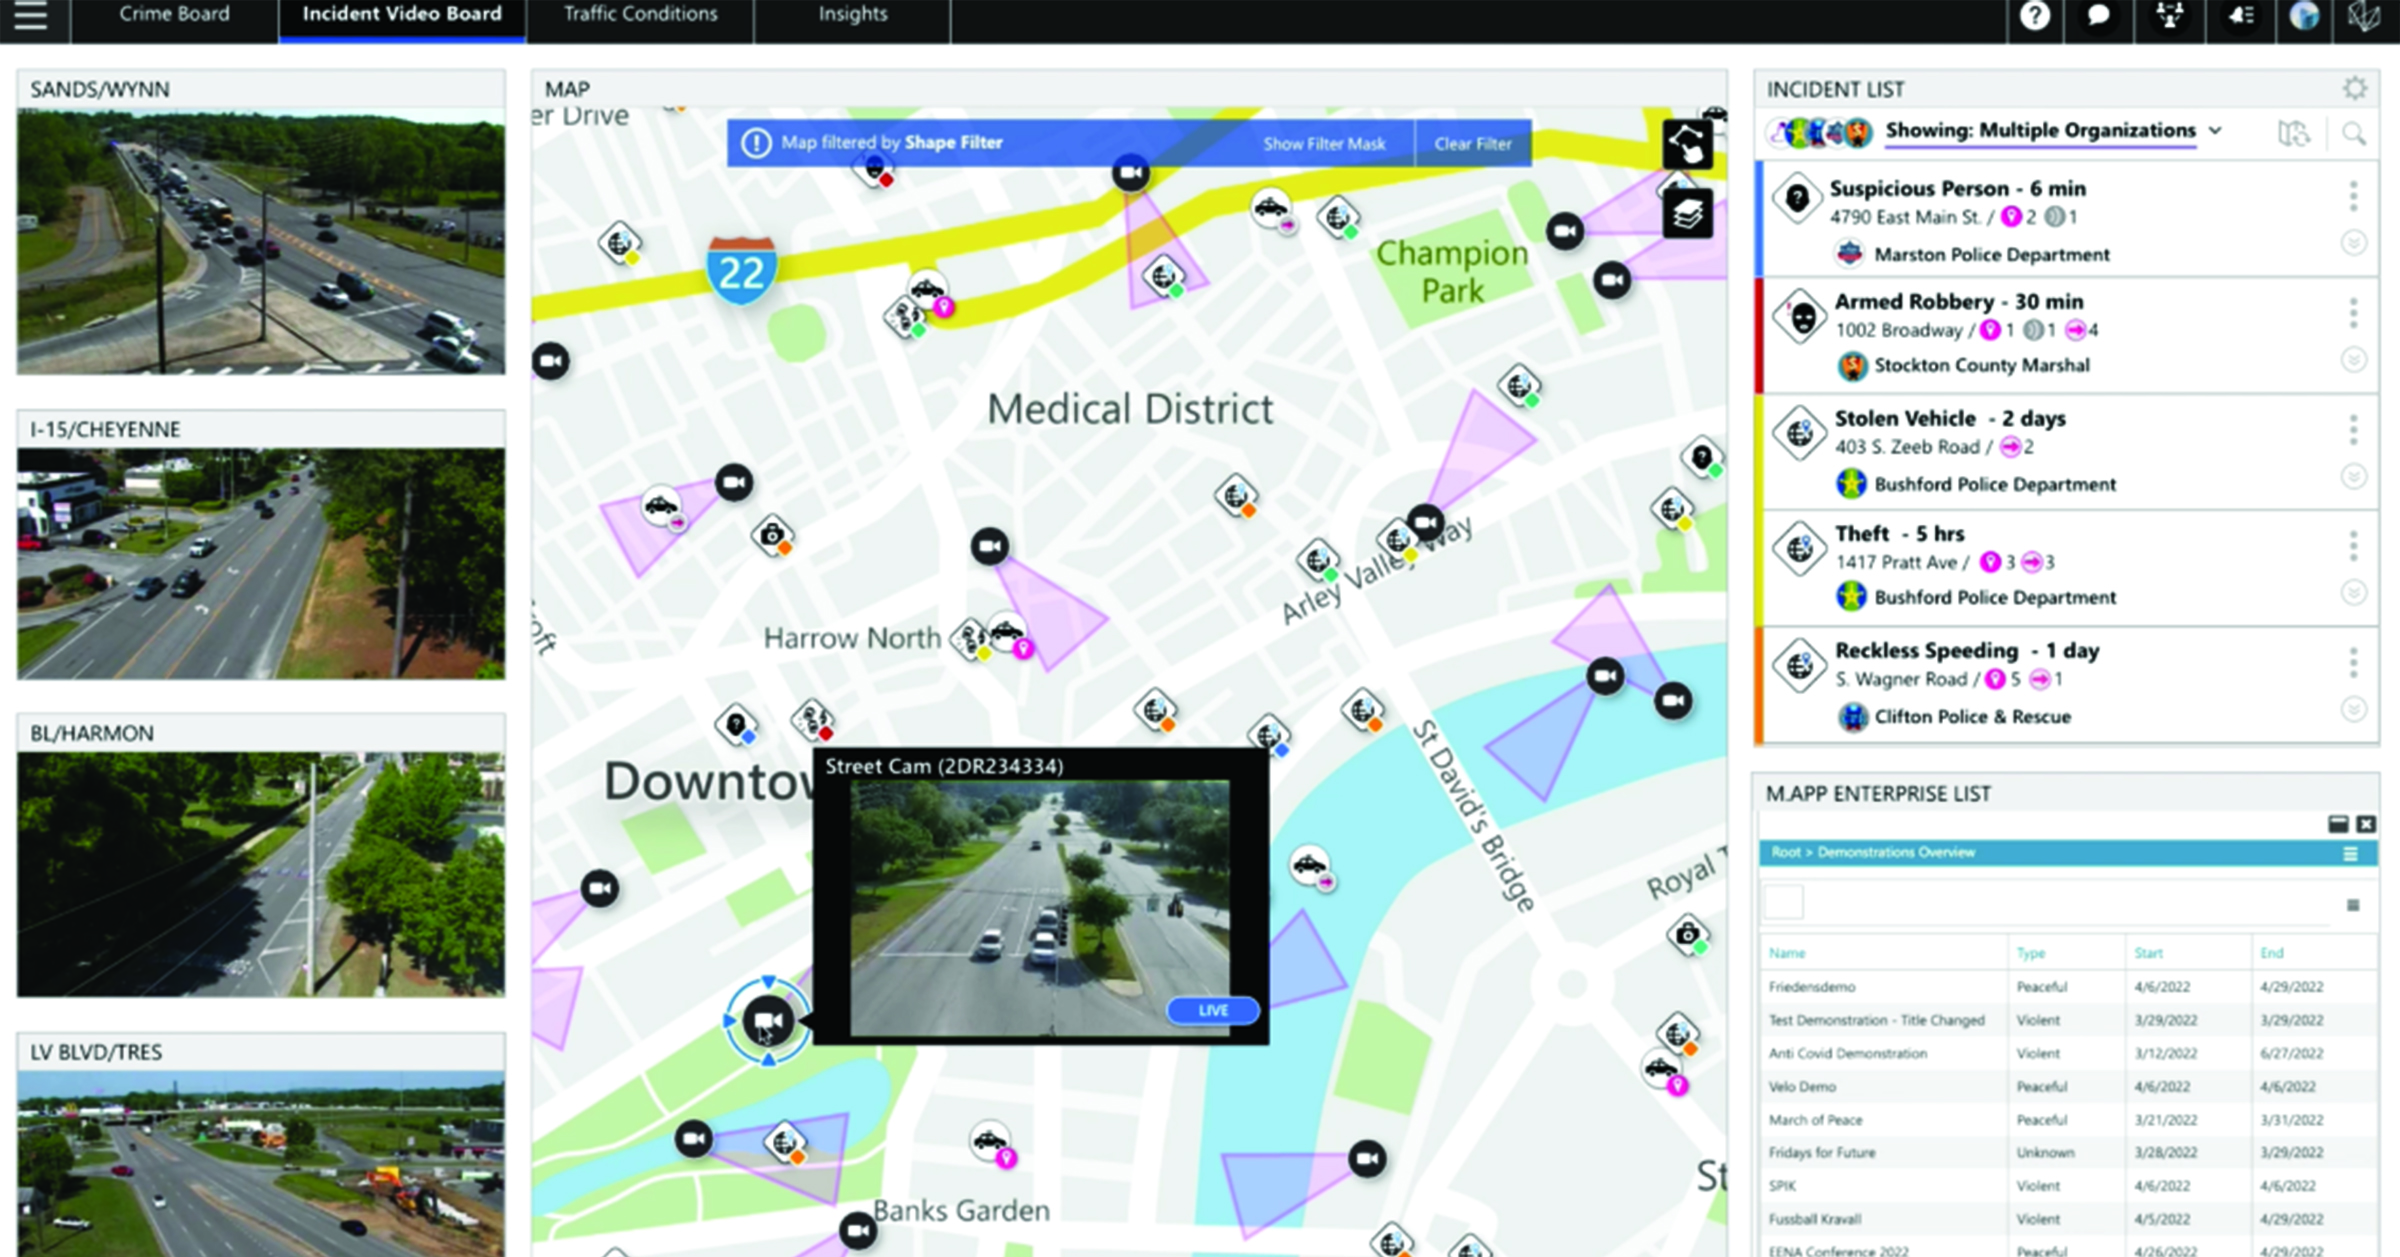
Task: Open options menu for Stolen Vehicle incident
Action: pyautogui.click(x=2353, y=430)
